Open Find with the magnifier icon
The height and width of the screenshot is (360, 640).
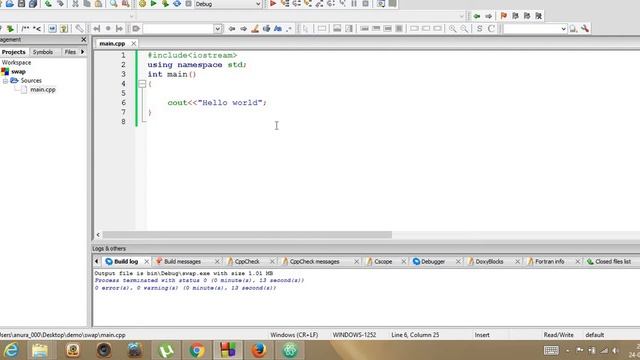point(114,4)
